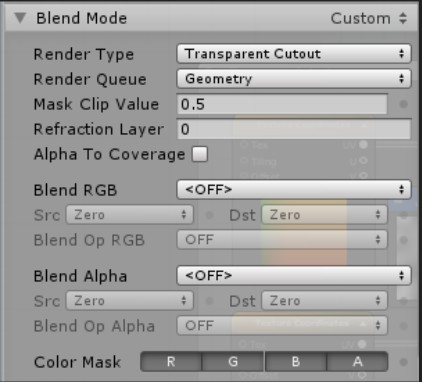This screenshot has width=422, height=382.
Task: Click the Mask Clip Value field
Action: [282, 104]
